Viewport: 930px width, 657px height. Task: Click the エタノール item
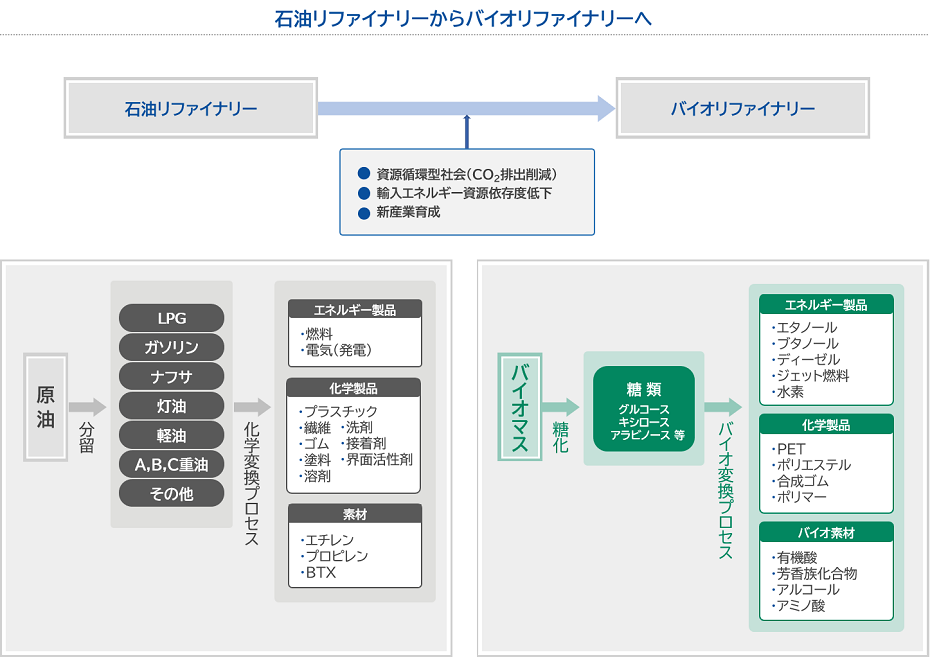pos(805,327)
